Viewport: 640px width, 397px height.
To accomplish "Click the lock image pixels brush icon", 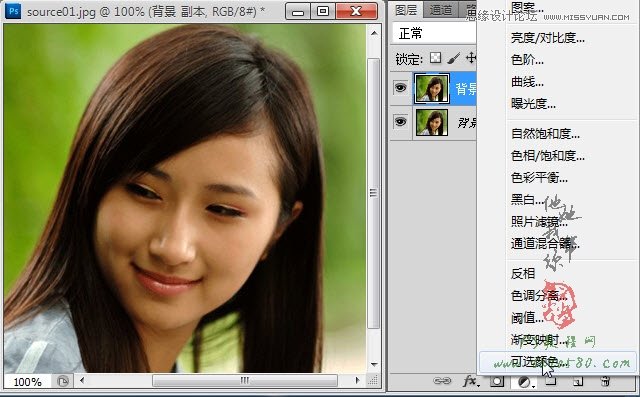I will 453,58.
